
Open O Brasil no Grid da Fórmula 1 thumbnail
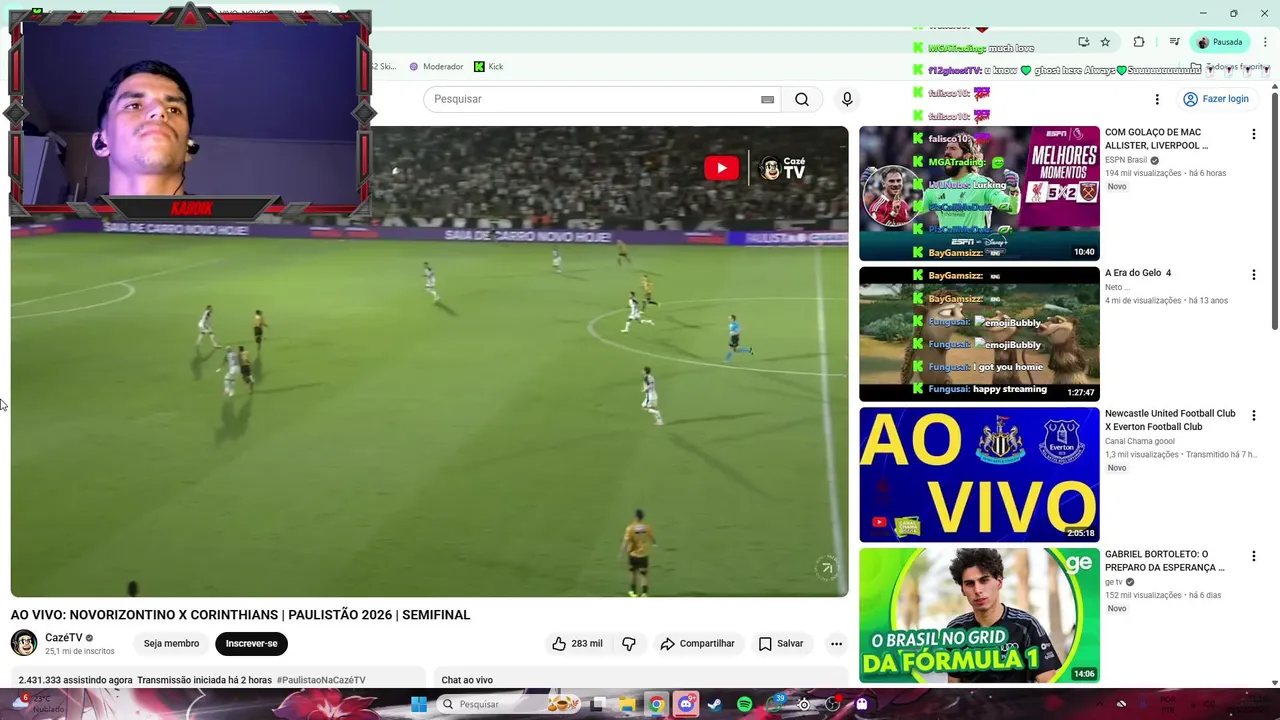[x=979, y=616]
